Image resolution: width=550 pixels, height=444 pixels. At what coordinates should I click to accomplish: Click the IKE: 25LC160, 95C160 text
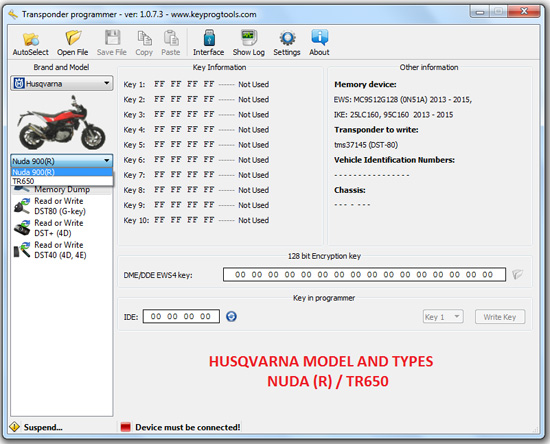(x=393, y=115)
